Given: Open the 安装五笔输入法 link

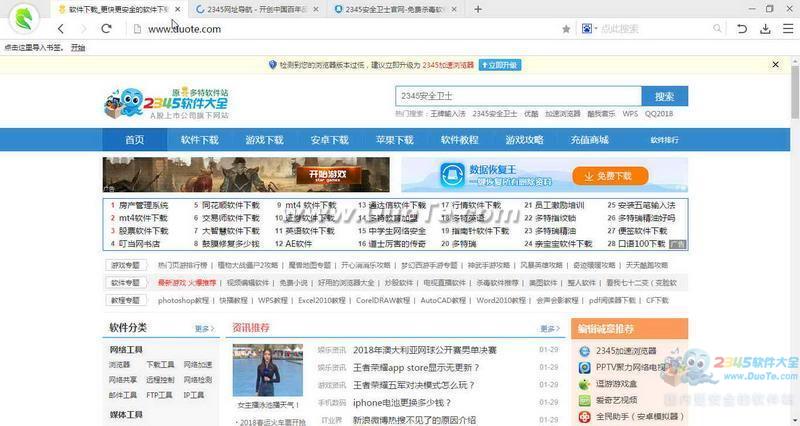Looking at the screenshot, I should tap(646, 205).
